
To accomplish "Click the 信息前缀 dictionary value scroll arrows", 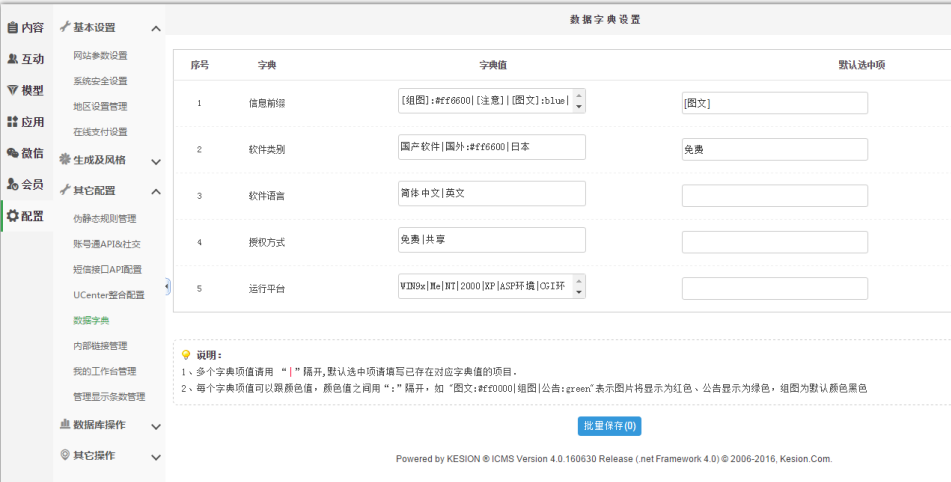I will coord(579,100).
